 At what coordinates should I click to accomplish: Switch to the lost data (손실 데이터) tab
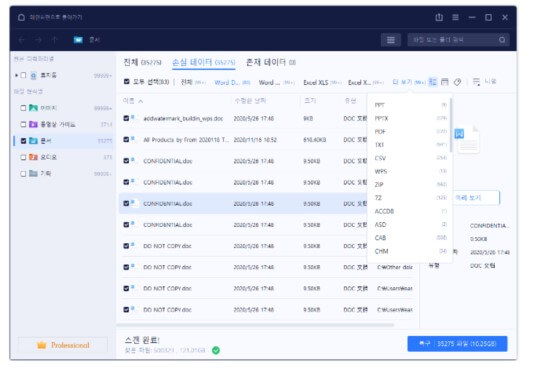[x=203, y=62]
